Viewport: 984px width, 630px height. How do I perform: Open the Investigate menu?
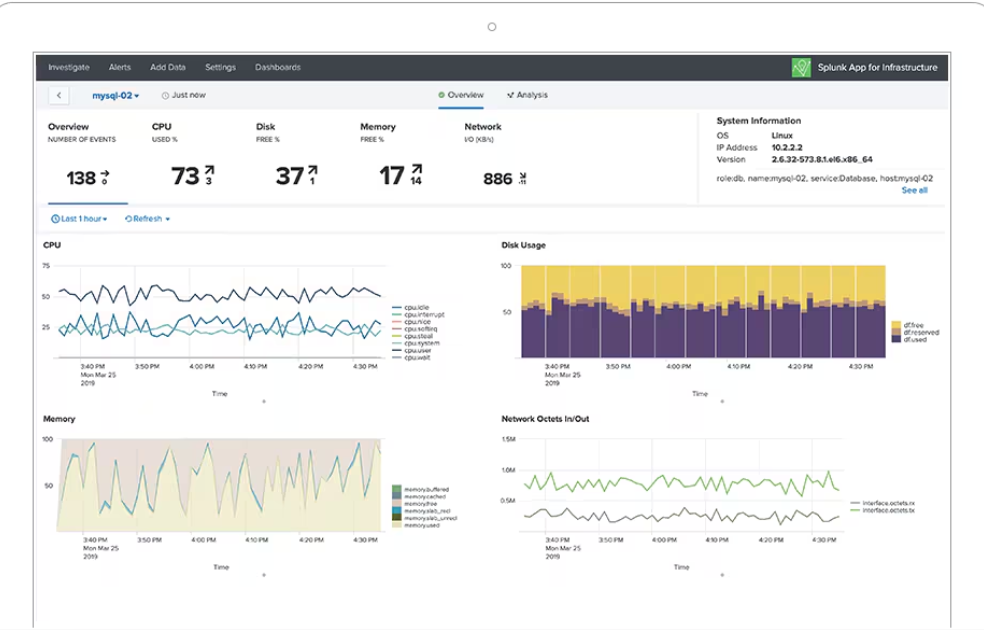[69, 67]
